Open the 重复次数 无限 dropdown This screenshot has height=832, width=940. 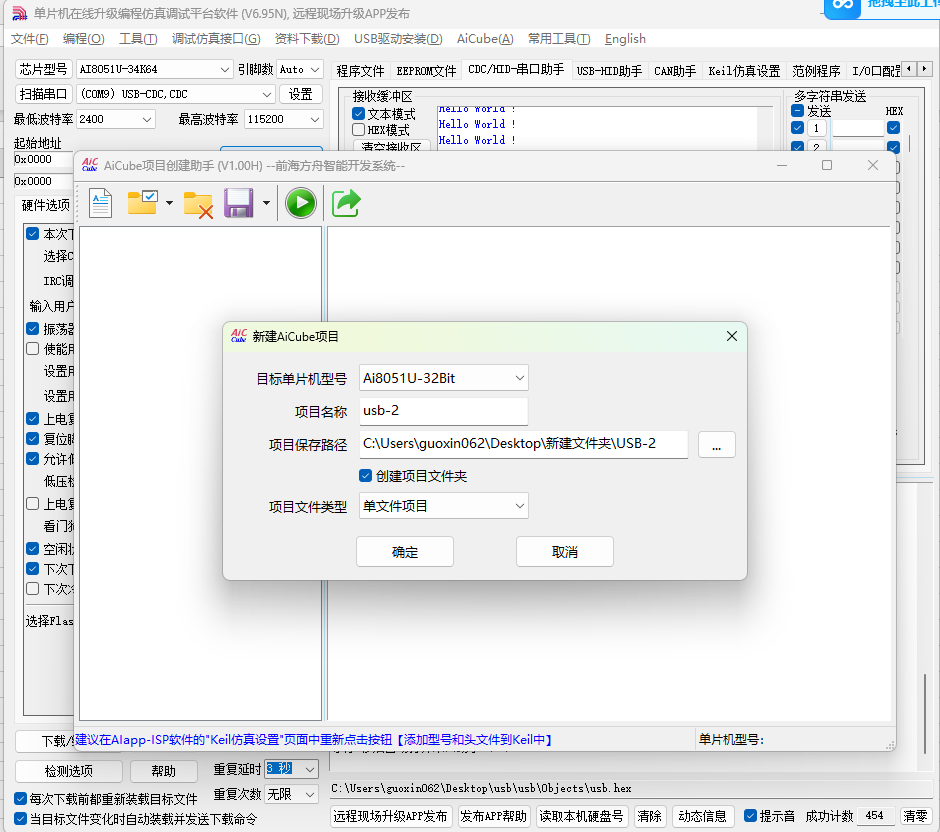tap(291, 795)
